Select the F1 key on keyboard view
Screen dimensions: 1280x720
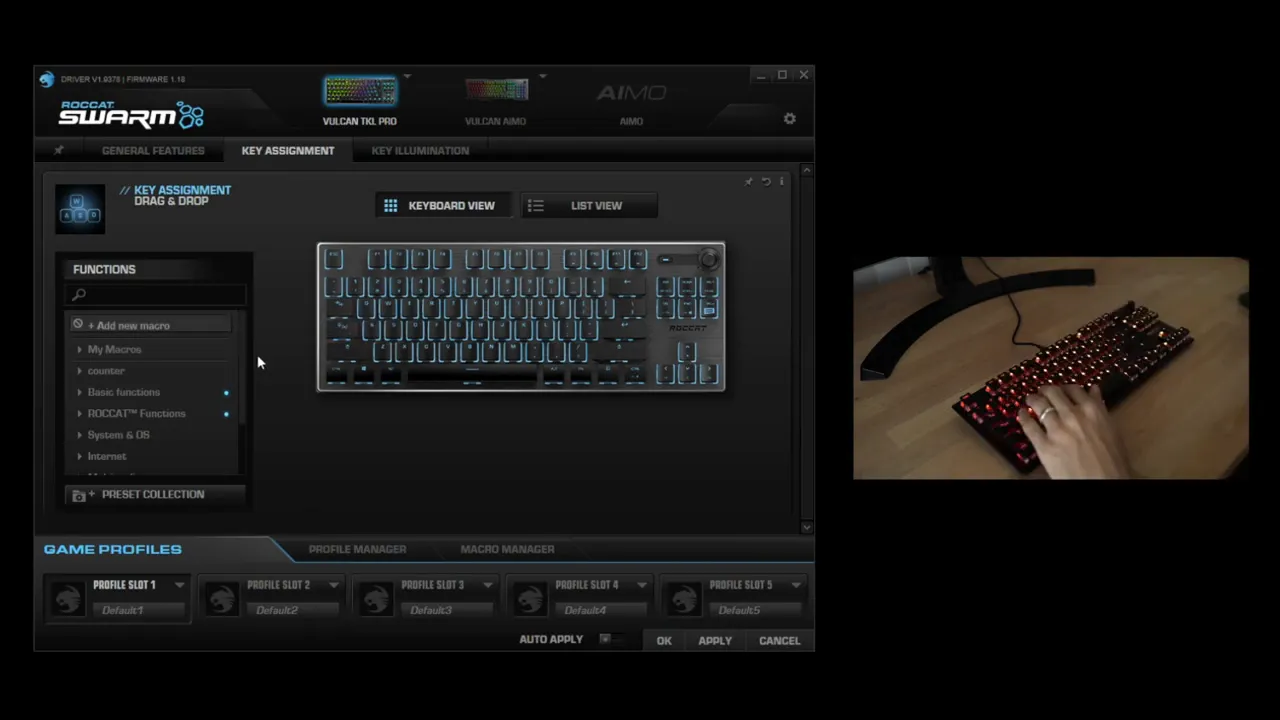pyautogui.click(x=377, y=259)
